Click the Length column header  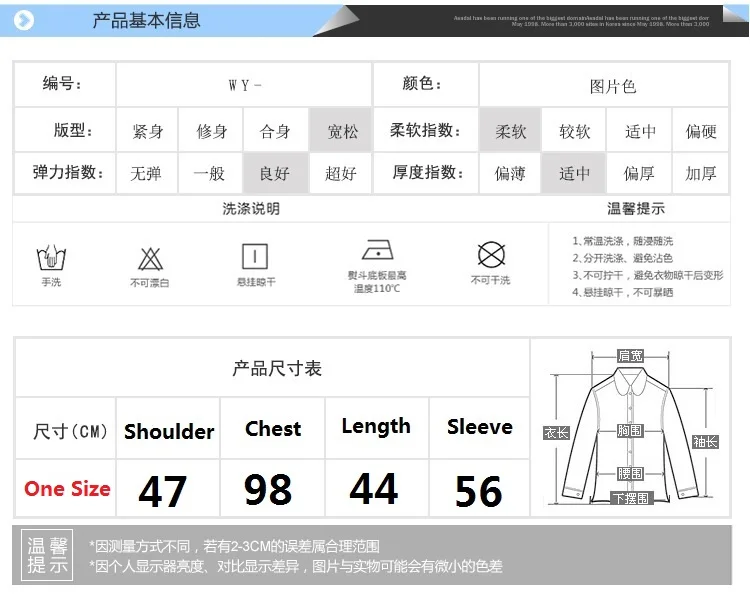[376, 427]
